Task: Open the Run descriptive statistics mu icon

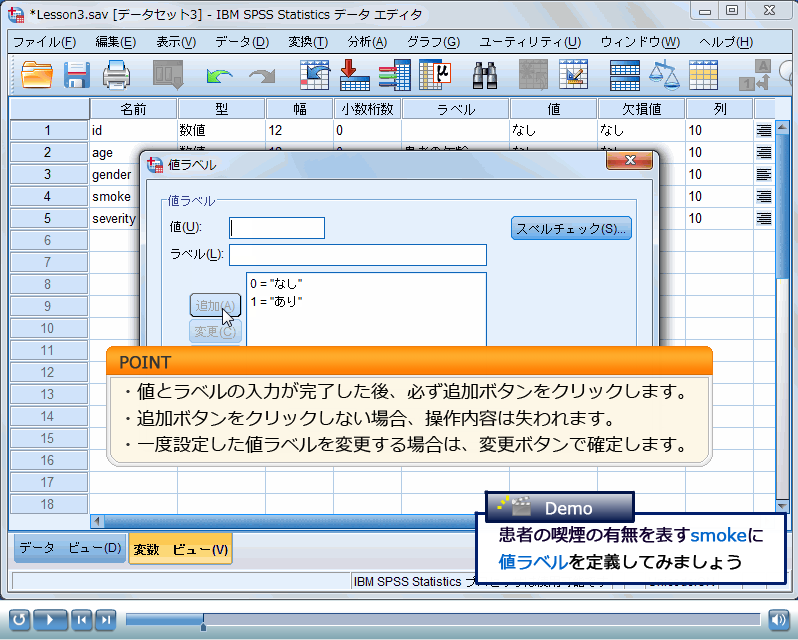Action: point(435,75)
